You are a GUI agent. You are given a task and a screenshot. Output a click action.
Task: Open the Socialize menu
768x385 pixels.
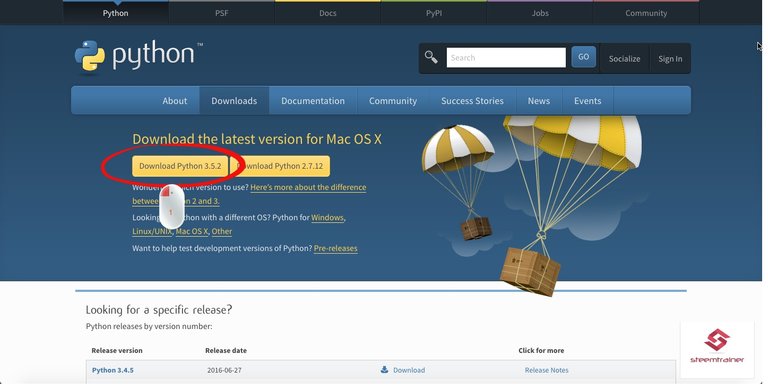(x=624, y=59)
